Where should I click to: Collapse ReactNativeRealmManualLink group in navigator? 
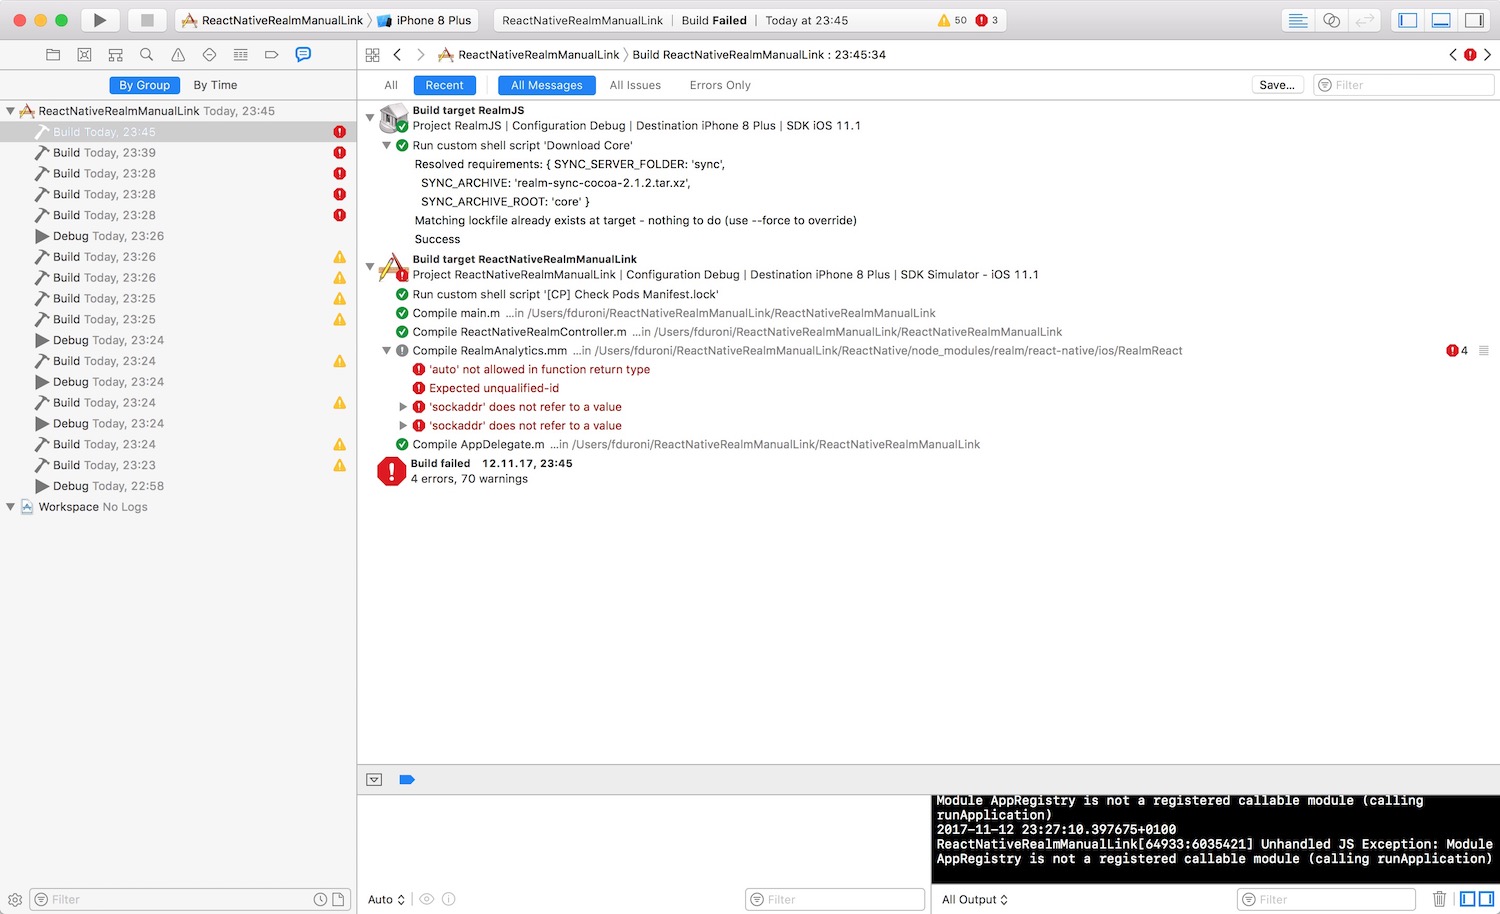(10, 111)
